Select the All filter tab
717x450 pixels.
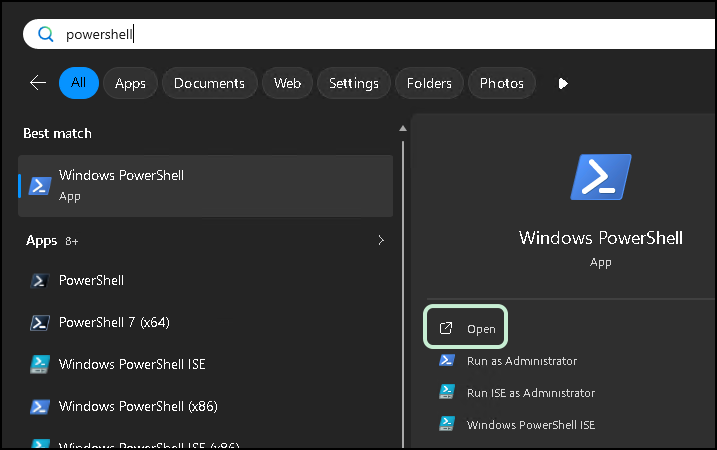pyautogui.click(x=79, y=83)
